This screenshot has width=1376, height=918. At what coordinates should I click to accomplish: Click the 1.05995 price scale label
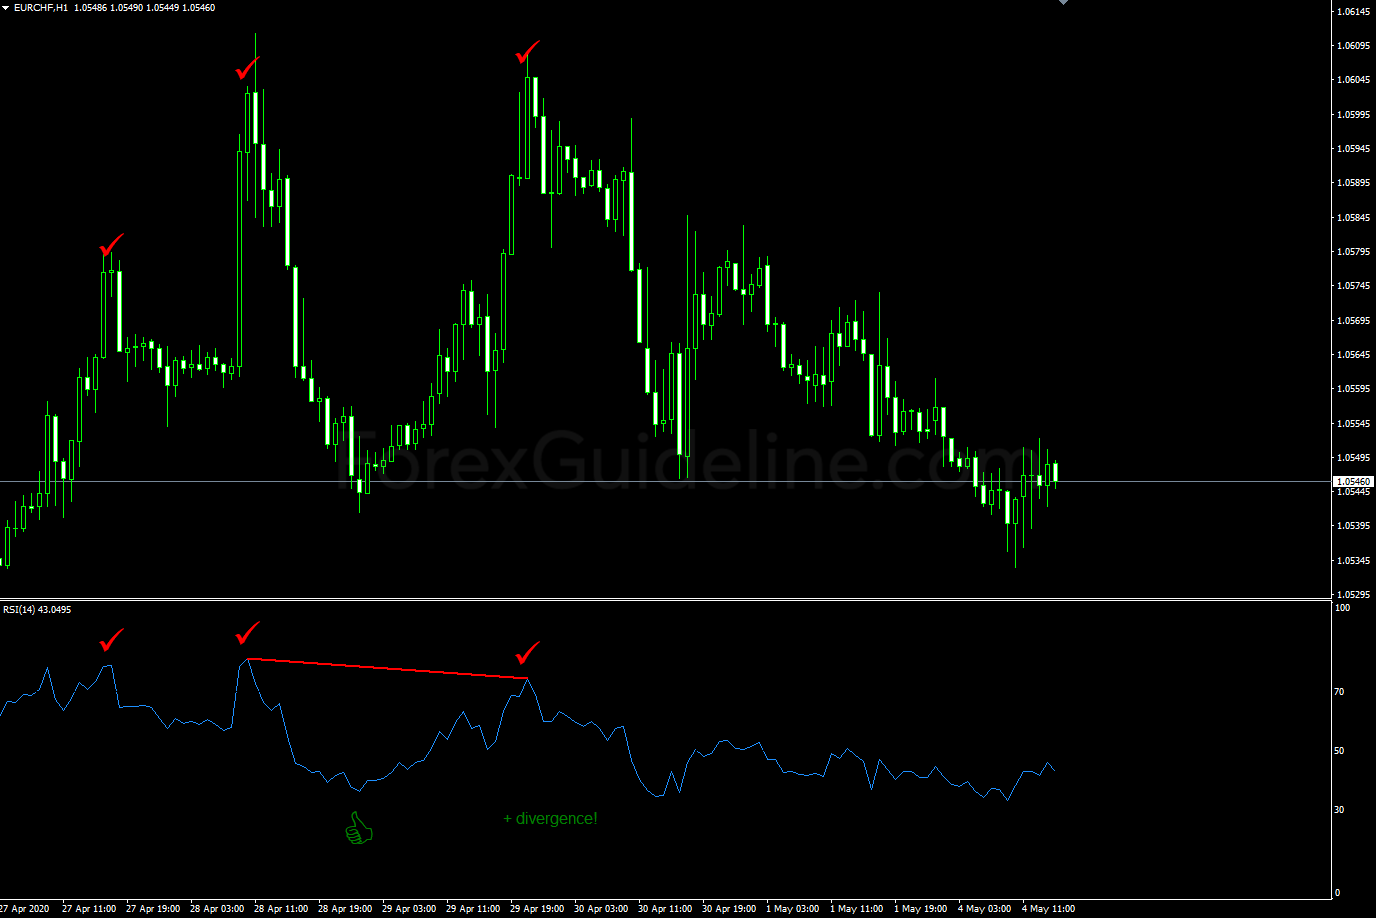(x=1353, y=115)
